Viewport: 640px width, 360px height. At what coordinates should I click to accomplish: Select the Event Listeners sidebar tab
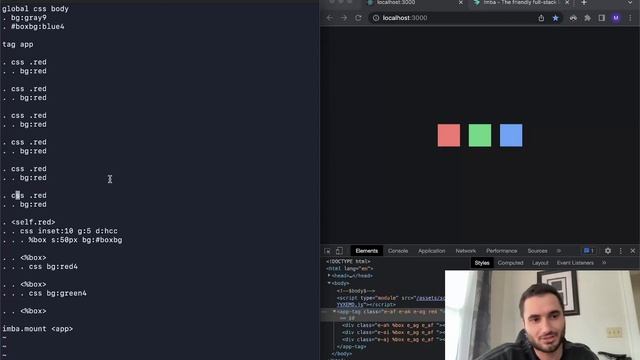click(575, 263)
